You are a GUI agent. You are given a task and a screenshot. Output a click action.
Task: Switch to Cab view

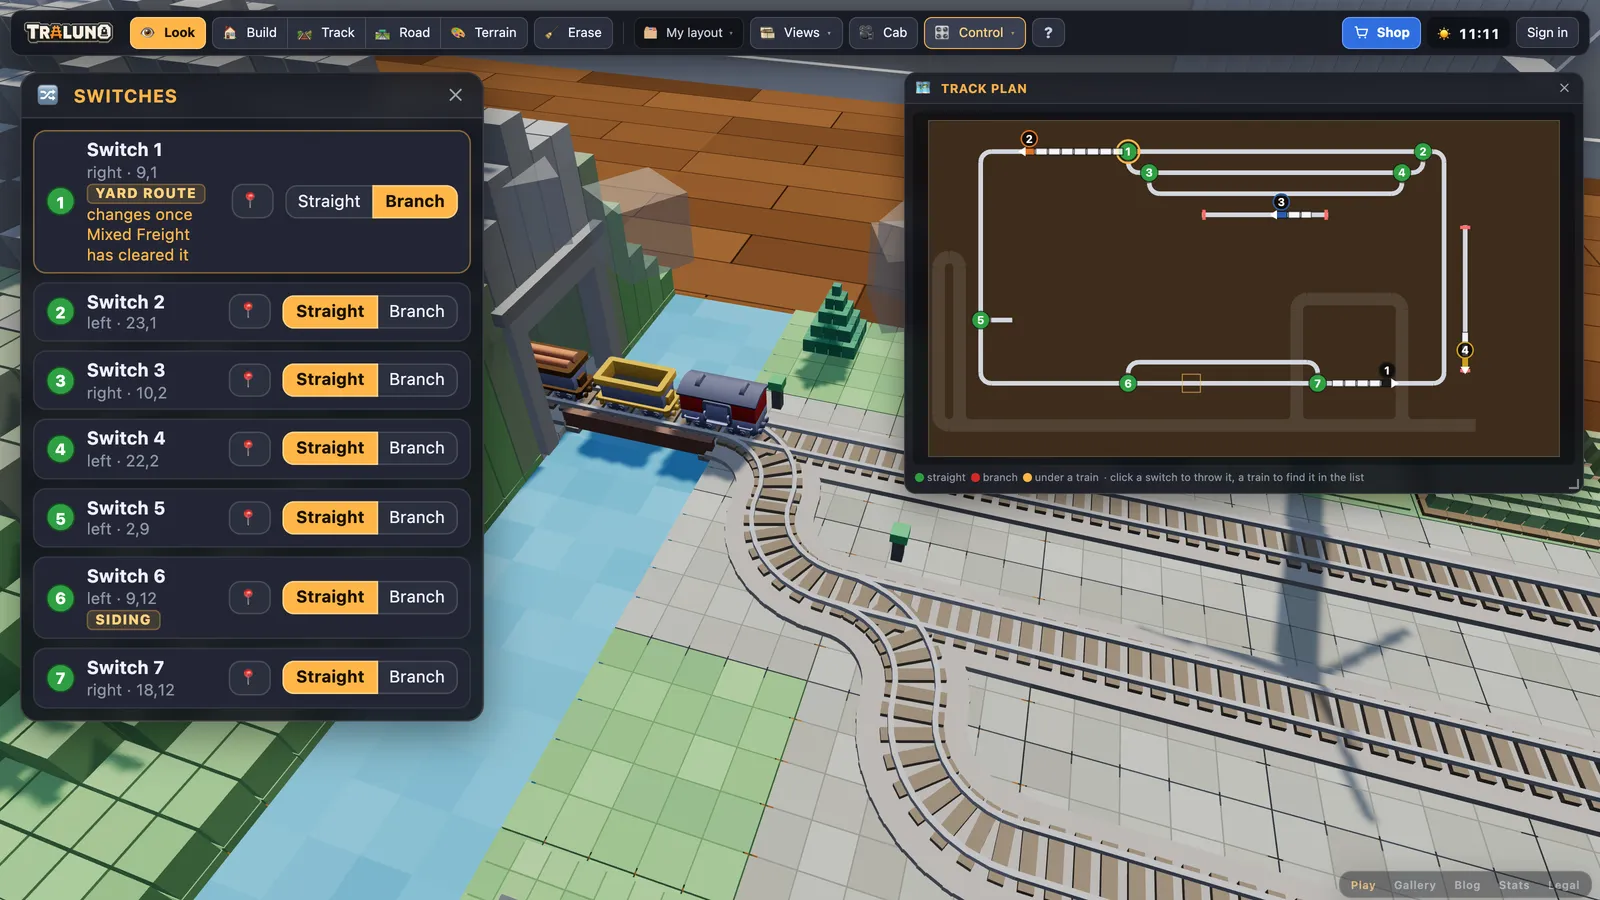pyautogui.click(x=883, y=33)
